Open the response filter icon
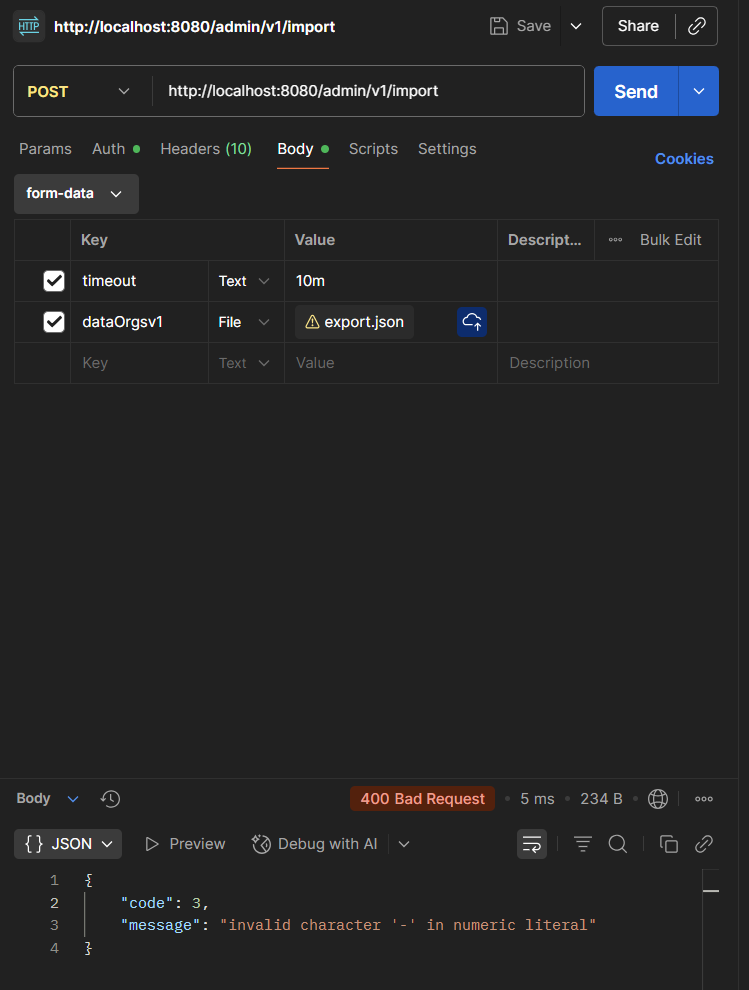 tap(583, 844)
